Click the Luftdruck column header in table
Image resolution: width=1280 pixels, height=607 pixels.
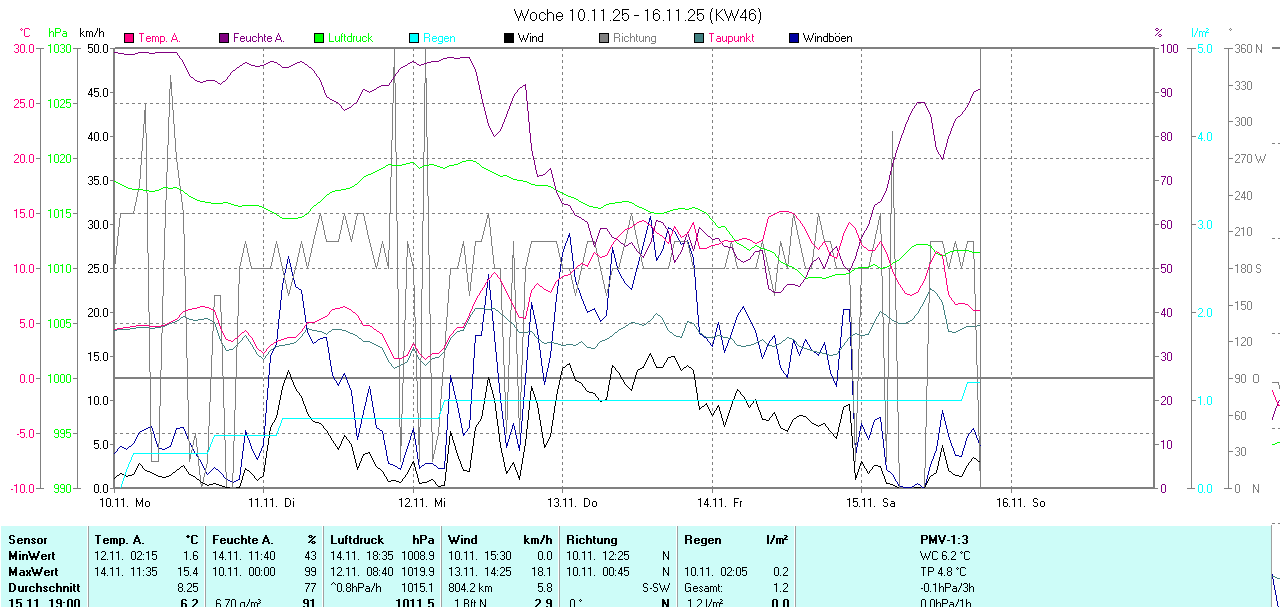[358, 539]
